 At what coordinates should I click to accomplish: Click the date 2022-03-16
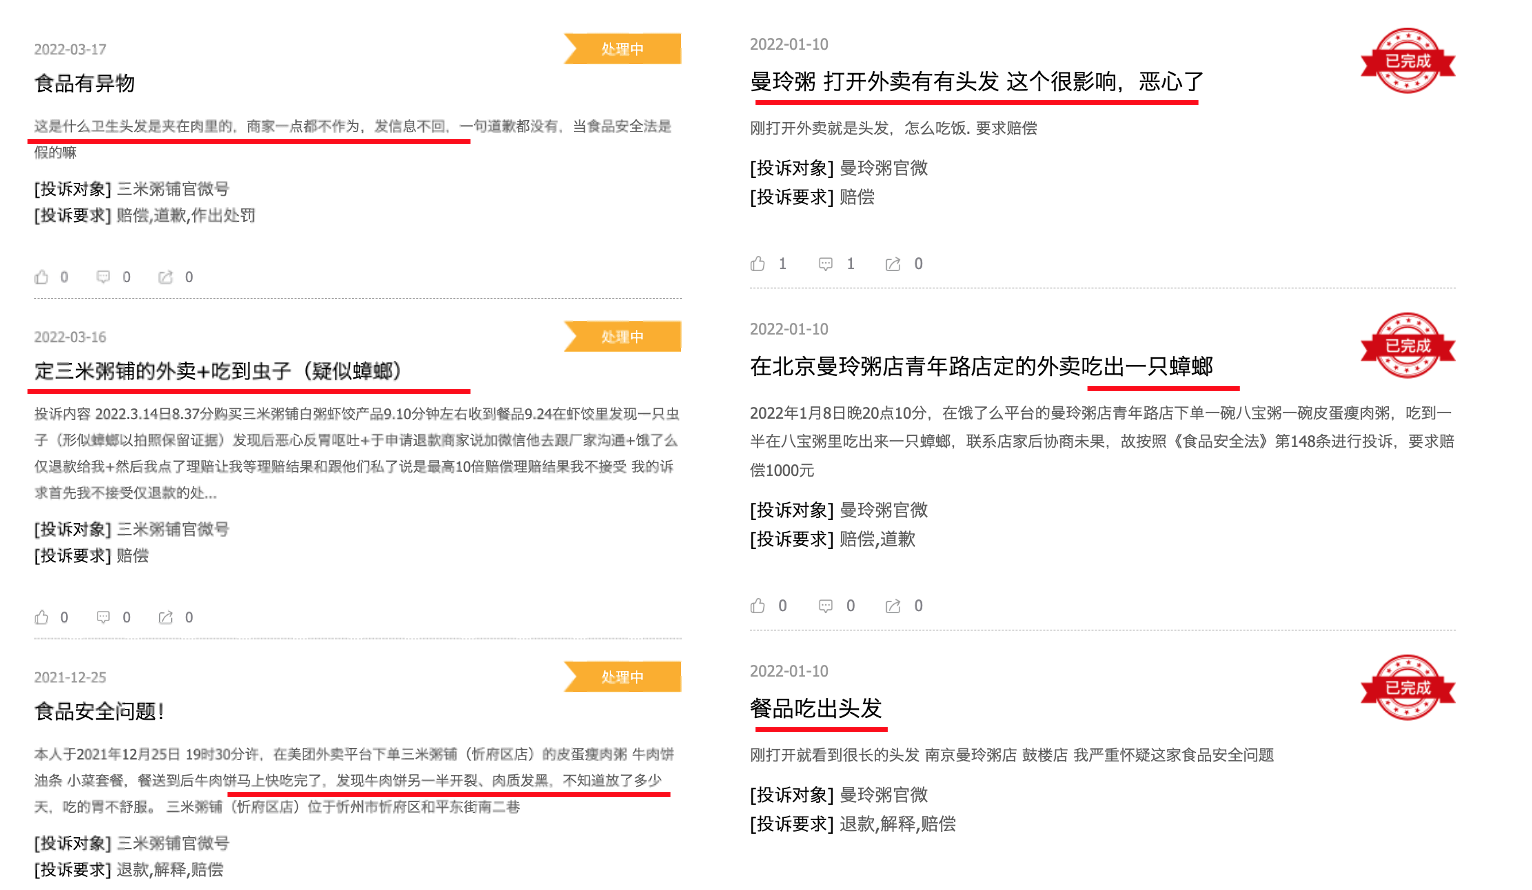click(x=70, y=337)
